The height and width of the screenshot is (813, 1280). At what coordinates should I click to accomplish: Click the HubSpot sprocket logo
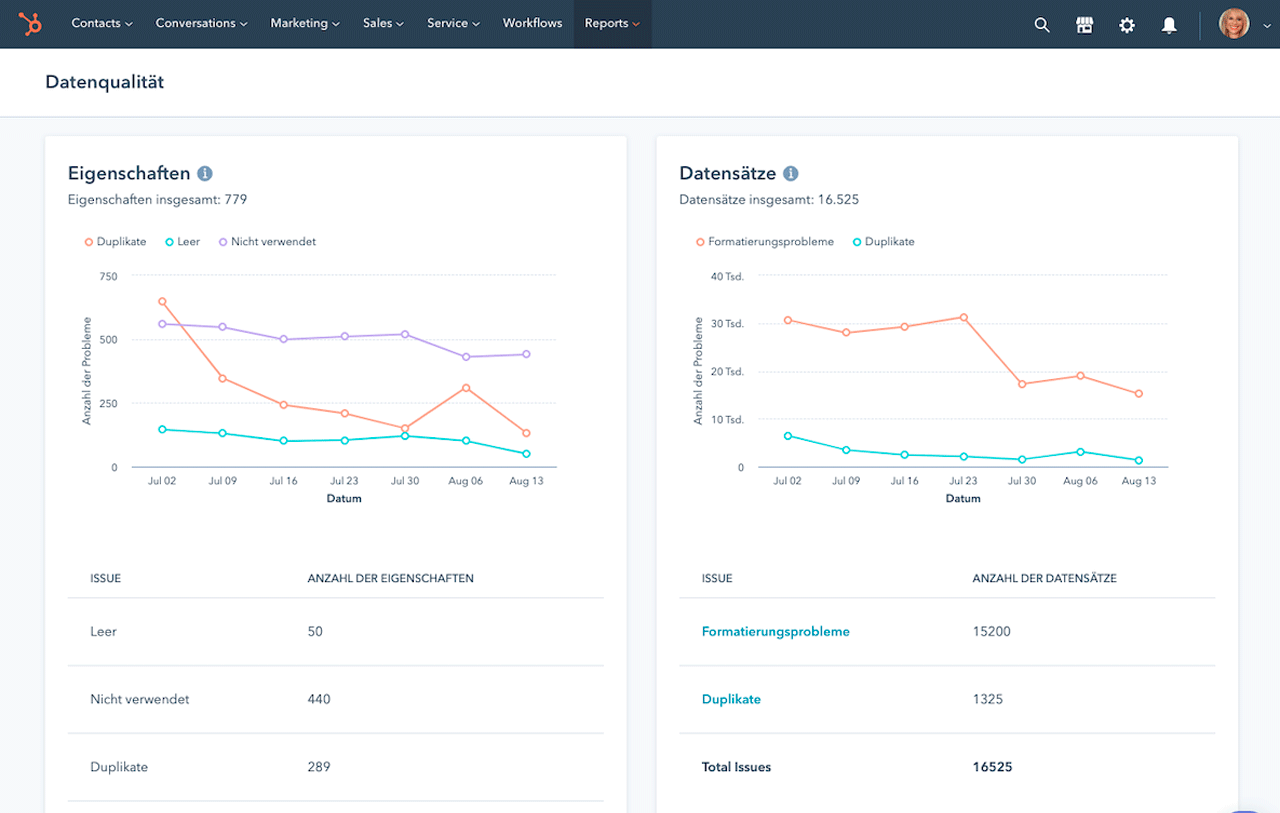[30, 24]
